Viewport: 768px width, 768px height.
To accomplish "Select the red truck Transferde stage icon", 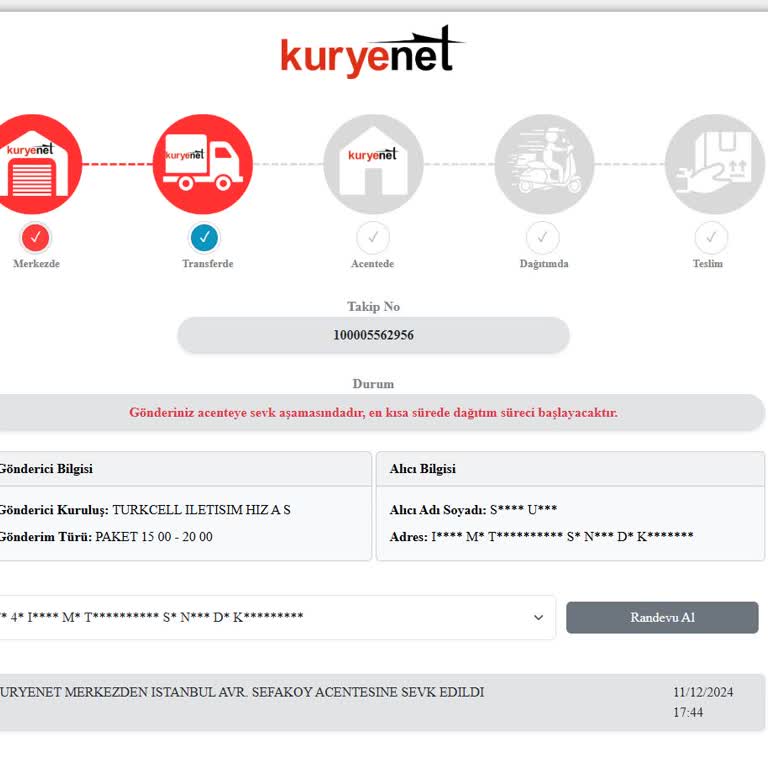I will pyautogui.click(x=203, y=164).
